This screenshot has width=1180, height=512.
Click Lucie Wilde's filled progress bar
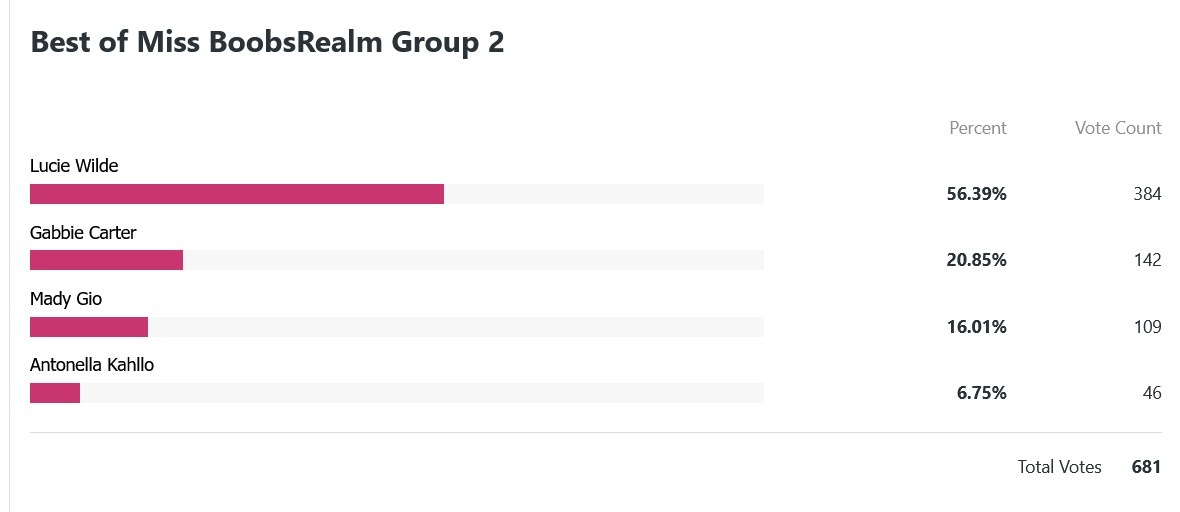point(237,194)
